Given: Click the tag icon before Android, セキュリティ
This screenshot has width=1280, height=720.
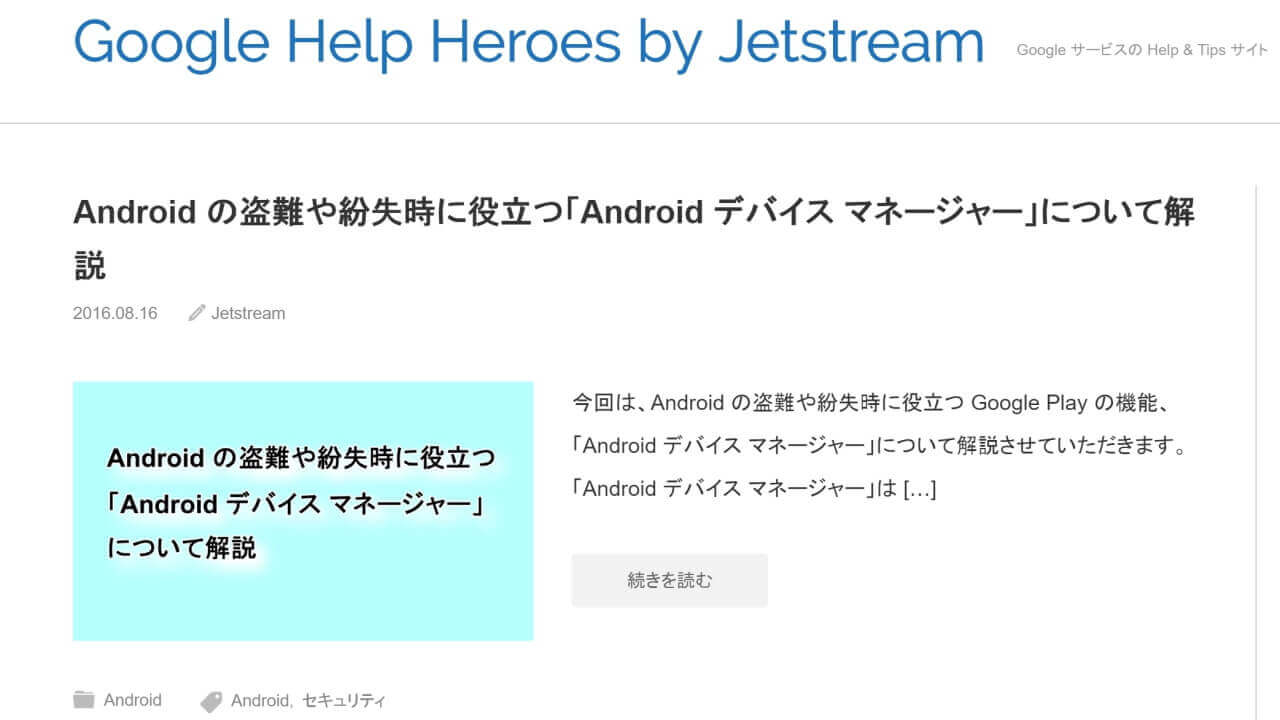Looking at the screenshot, I should tap(211, 700).
